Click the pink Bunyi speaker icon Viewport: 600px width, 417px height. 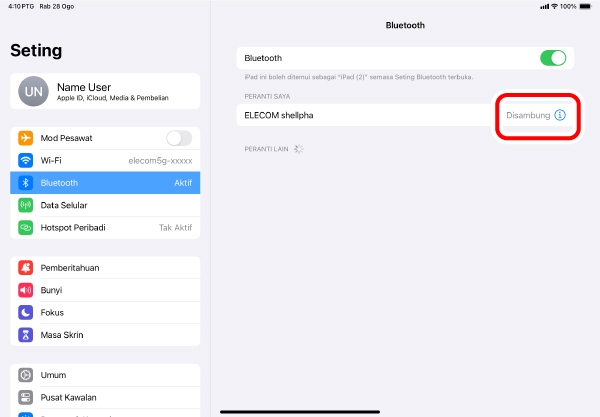click(26, 290)
